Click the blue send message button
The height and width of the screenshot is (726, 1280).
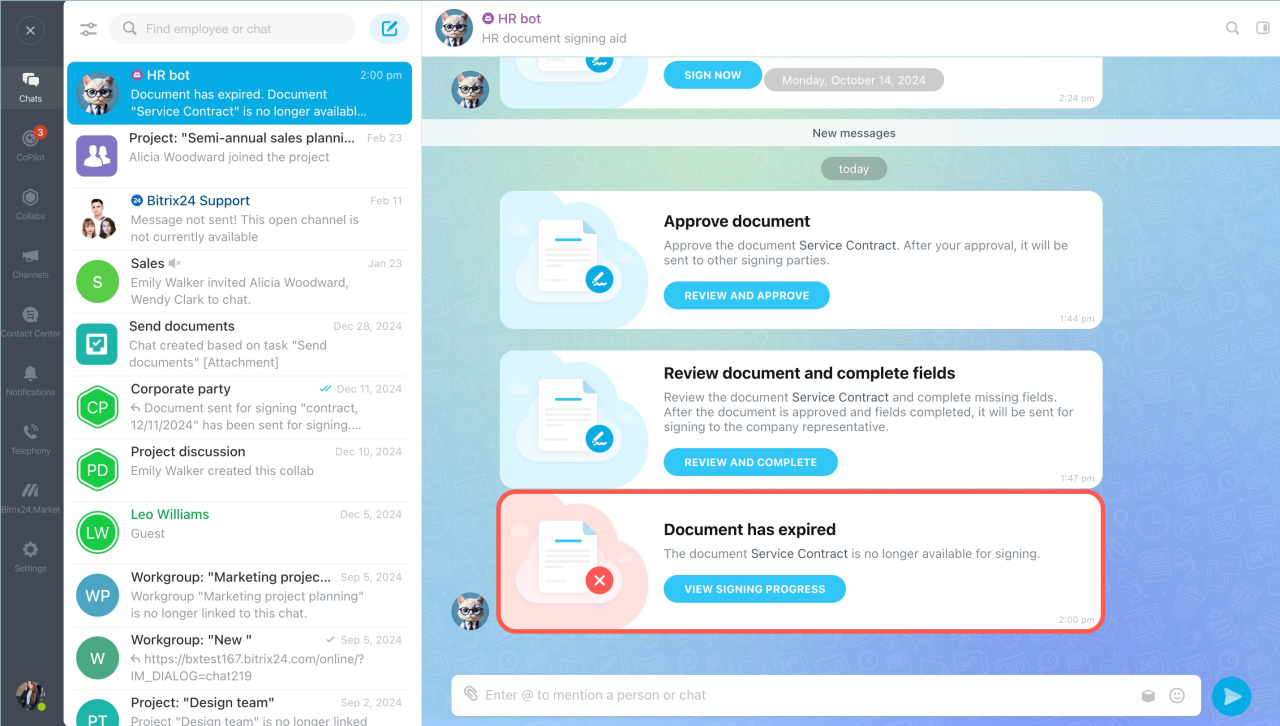click(x=1231, y=696)
